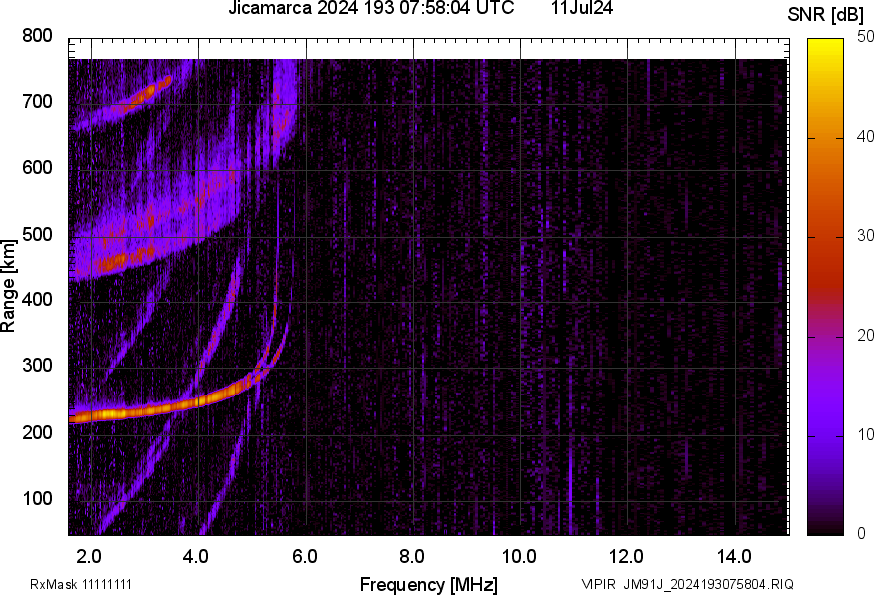Click the frequency tick label '10.0'
This screenshot has width=874, height=595.
pos(519,557)
